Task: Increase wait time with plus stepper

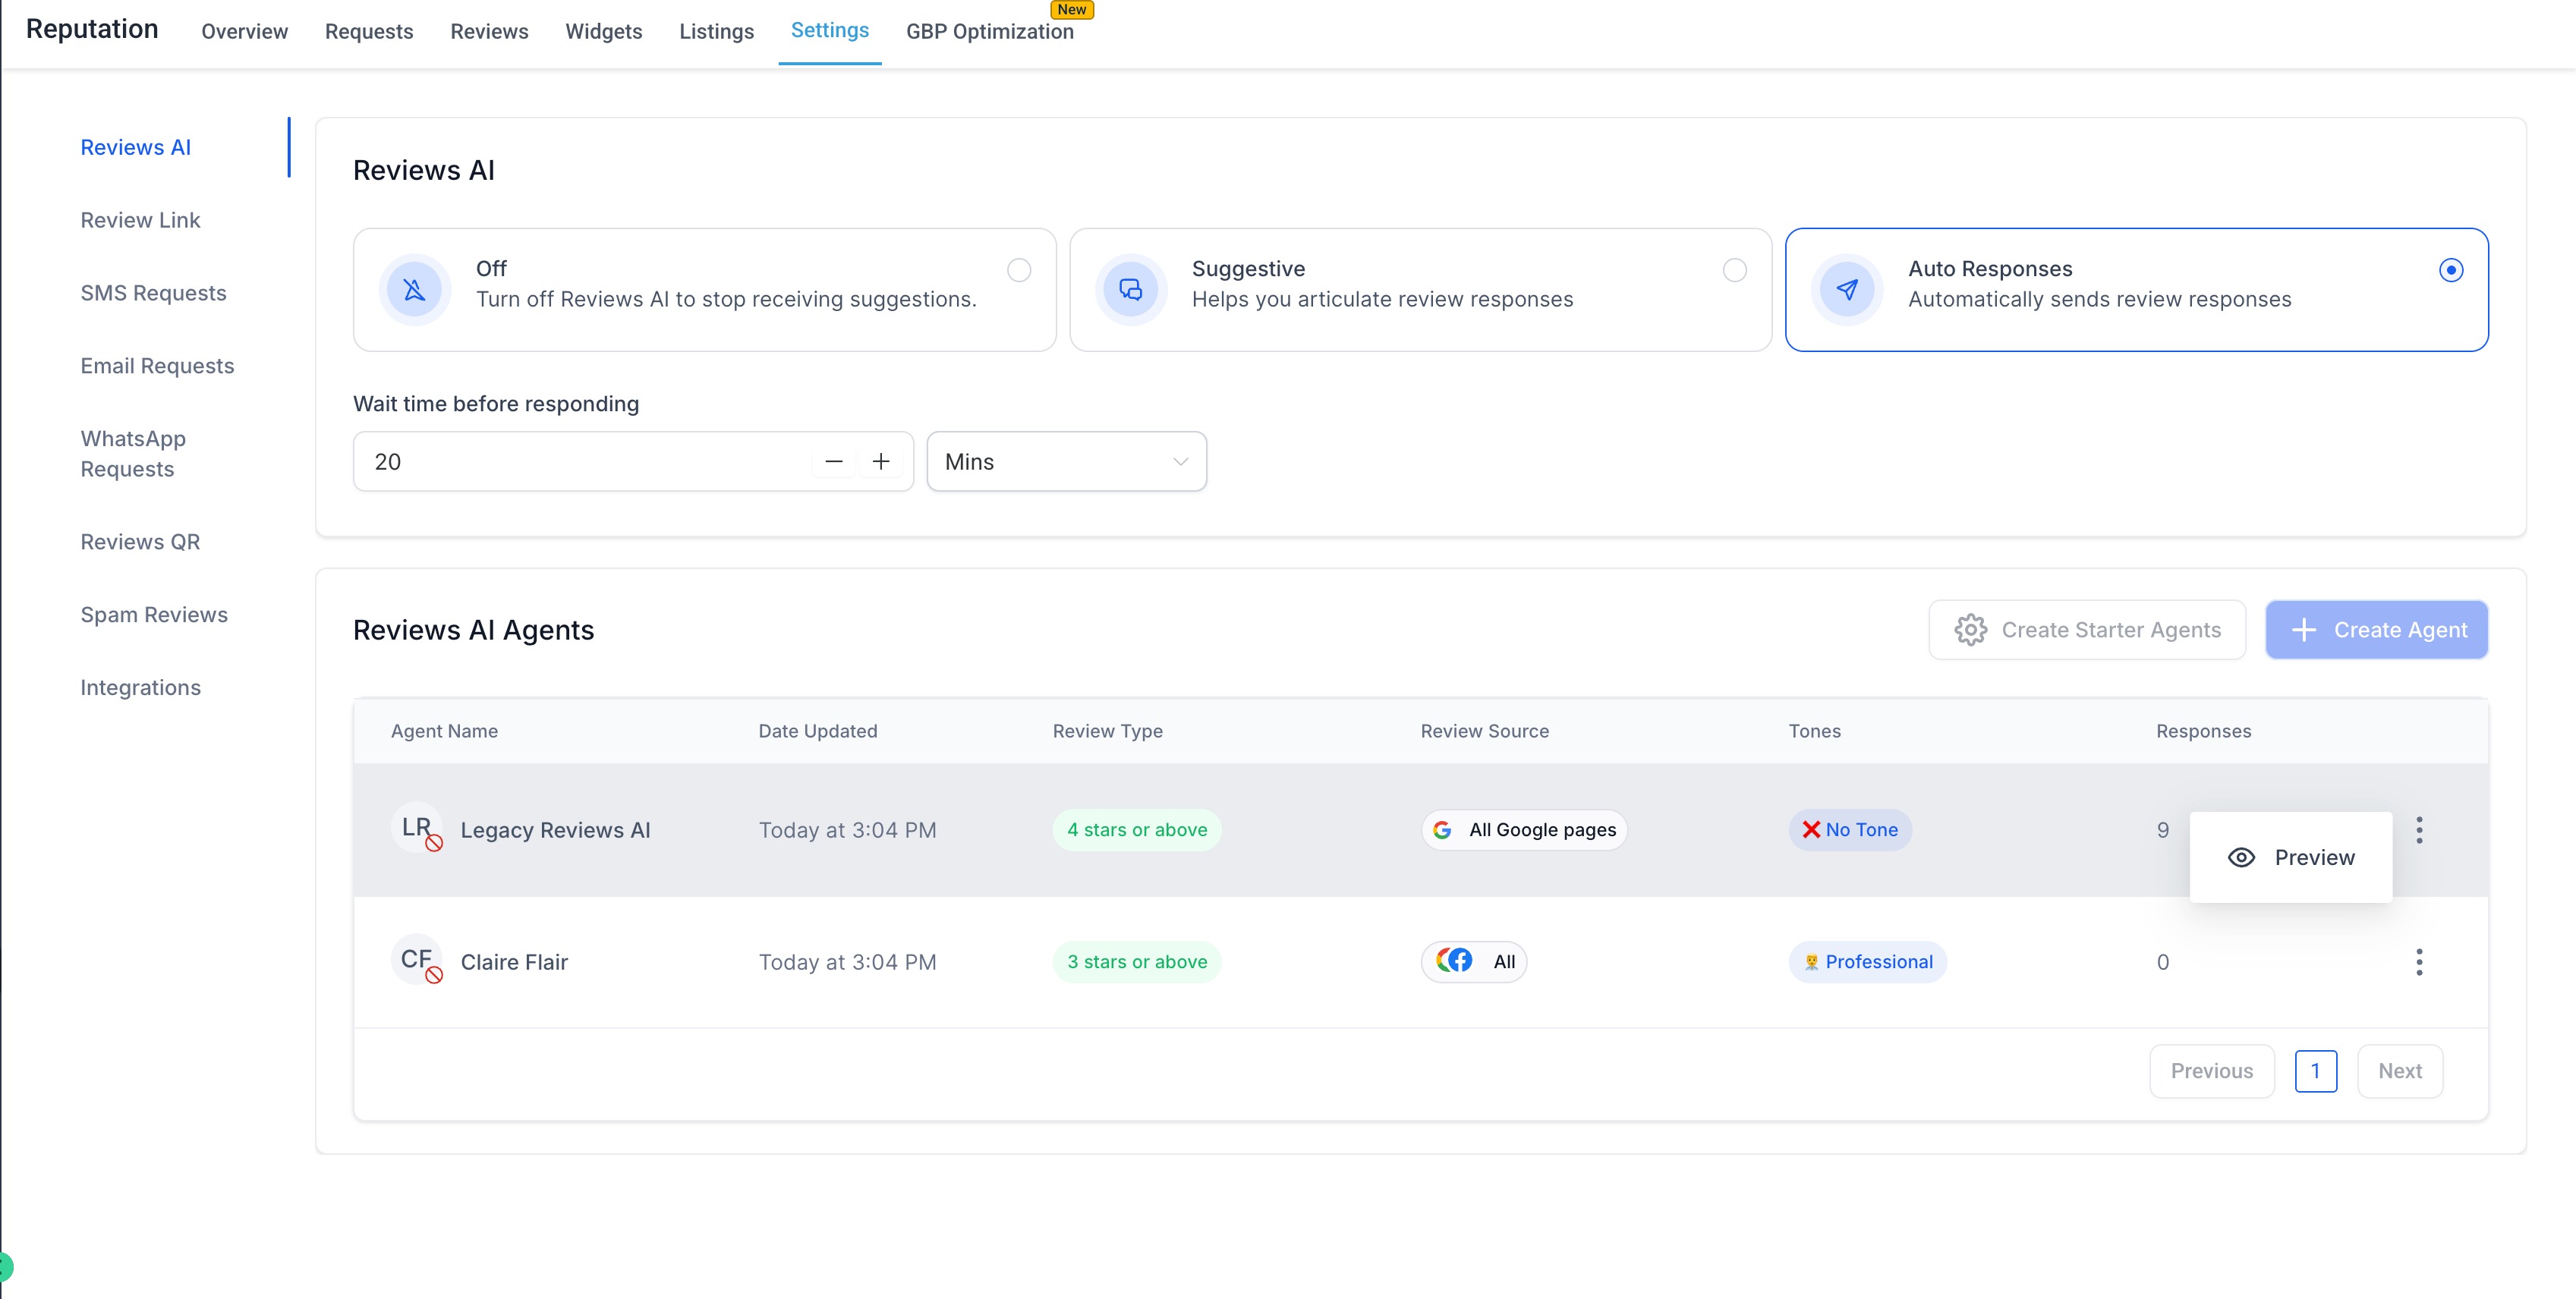Action: 881,461
